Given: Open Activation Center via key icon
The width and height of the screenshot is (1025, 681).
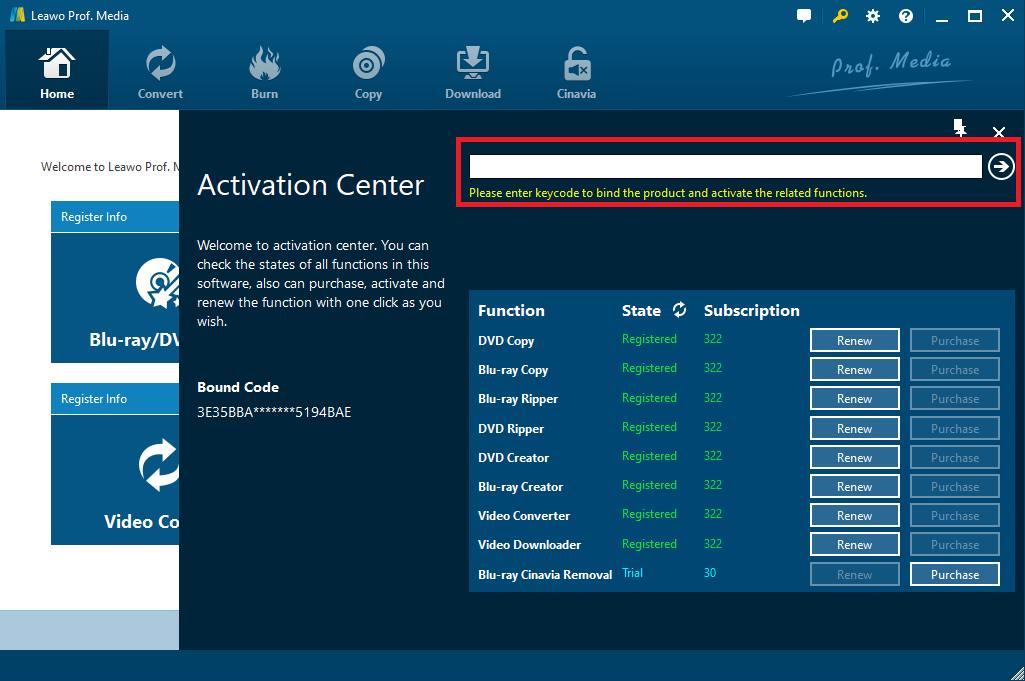Looking at the screenshot, I should [x=840, y=16].
